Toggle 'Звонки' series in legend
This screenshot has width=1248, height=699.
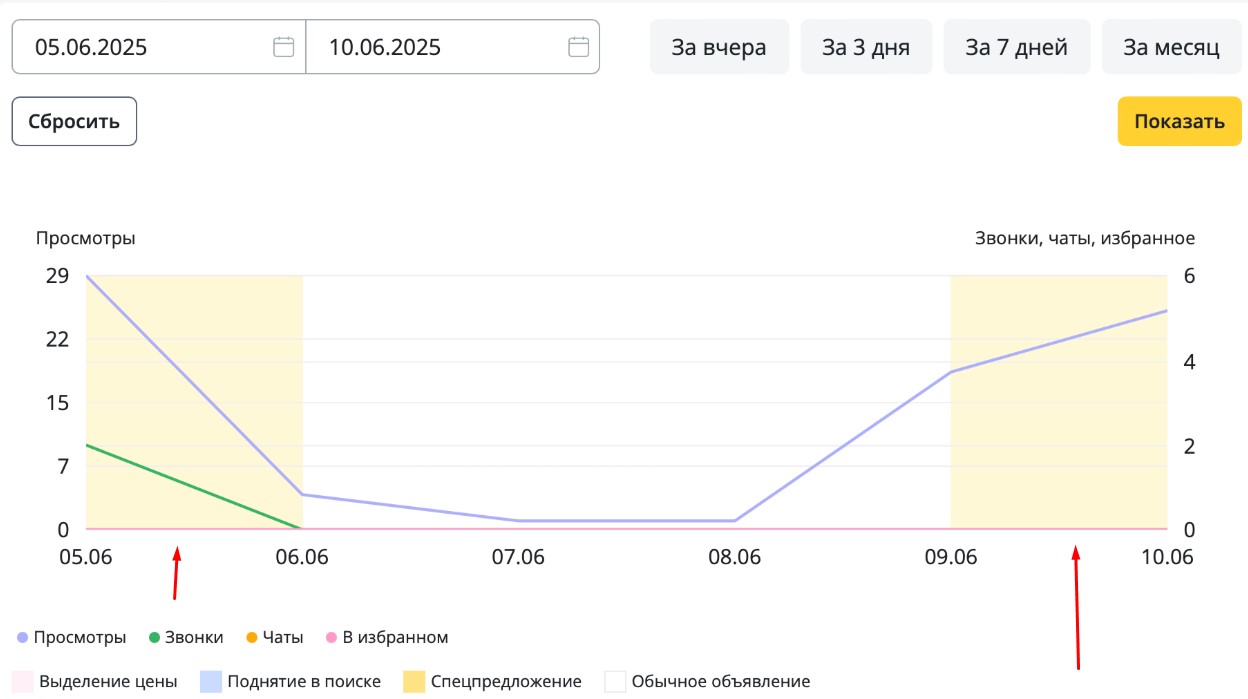pos(186,637)
